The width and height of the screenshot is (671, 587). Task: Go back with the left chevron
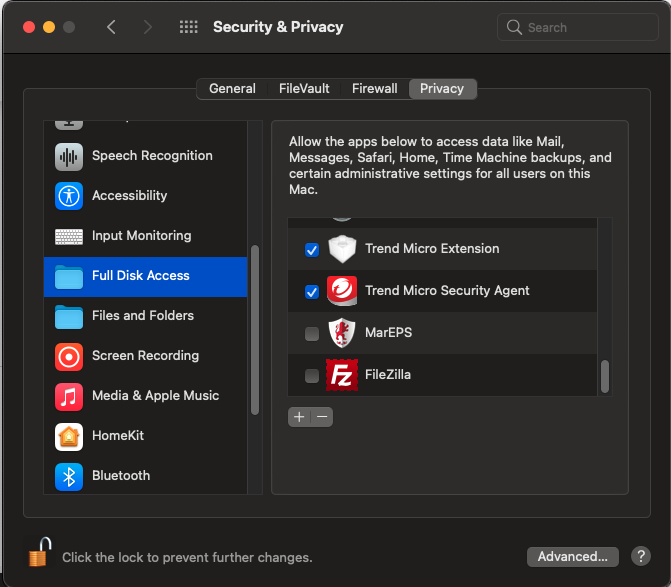point(111,27)
